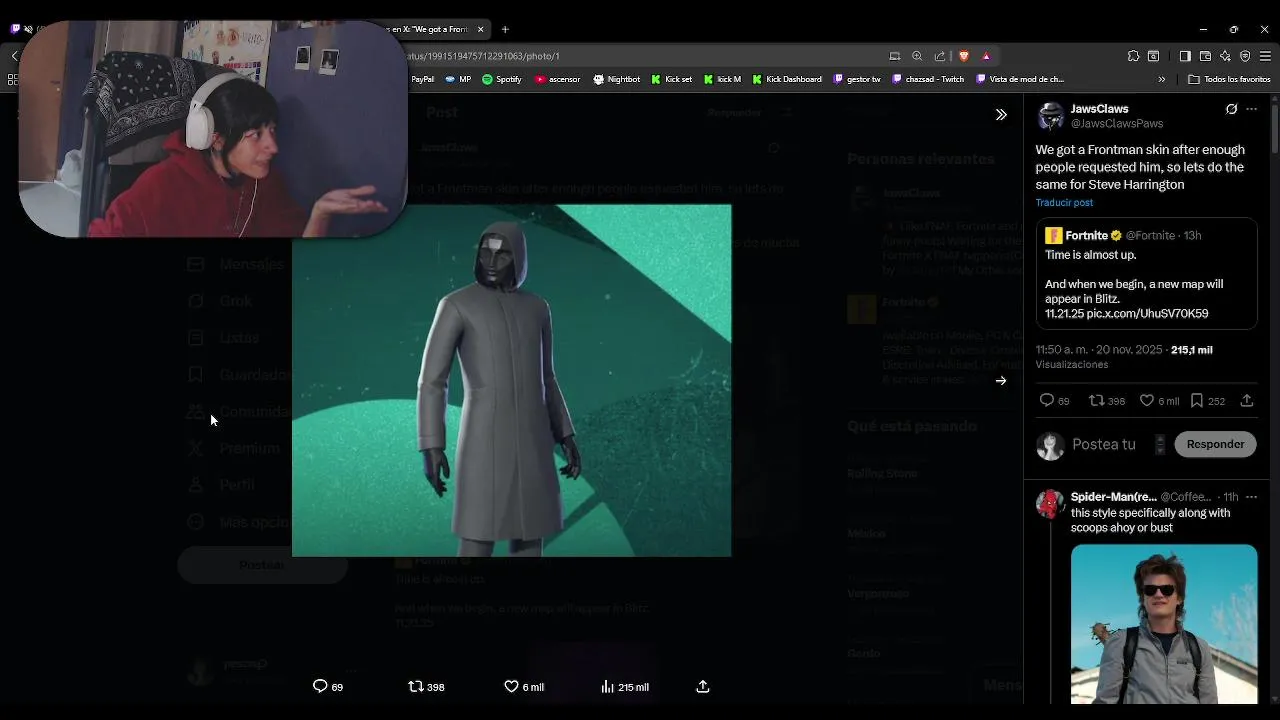The image size is (1280, 720).
Task: Open Kick set bookmark
Action: 671,79
